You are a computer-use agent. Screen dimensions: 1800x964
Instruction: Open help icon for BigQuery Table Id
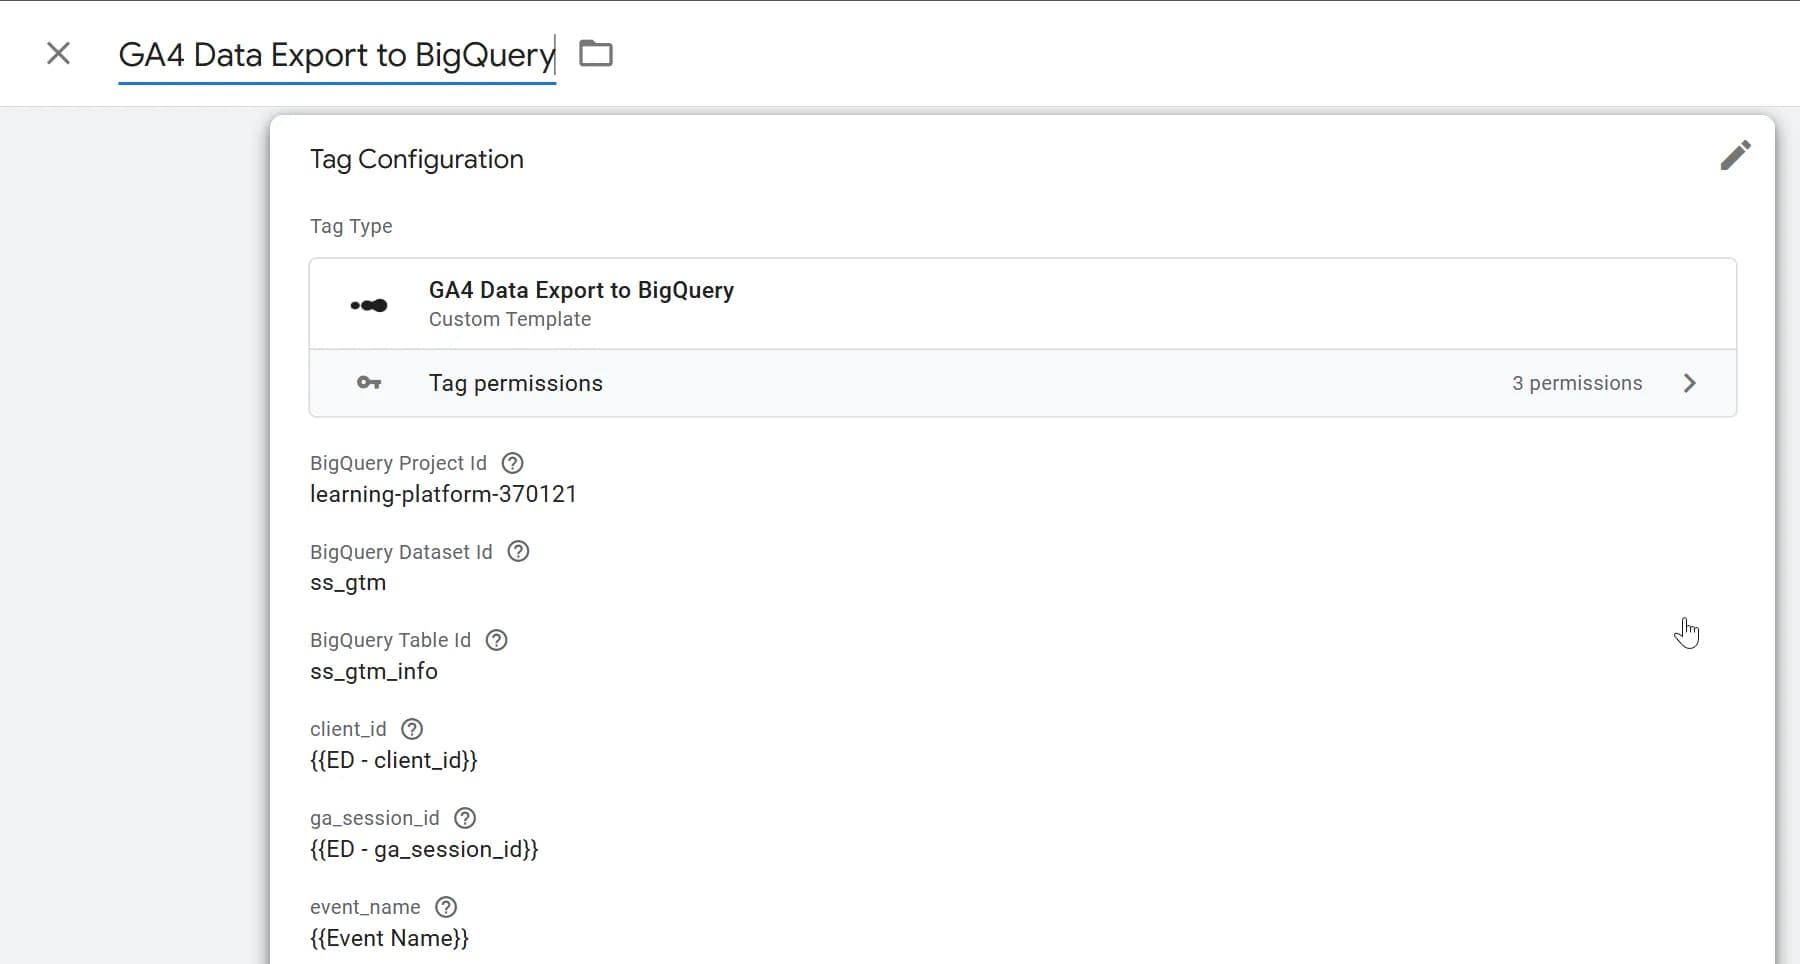(x=496, y=640)
